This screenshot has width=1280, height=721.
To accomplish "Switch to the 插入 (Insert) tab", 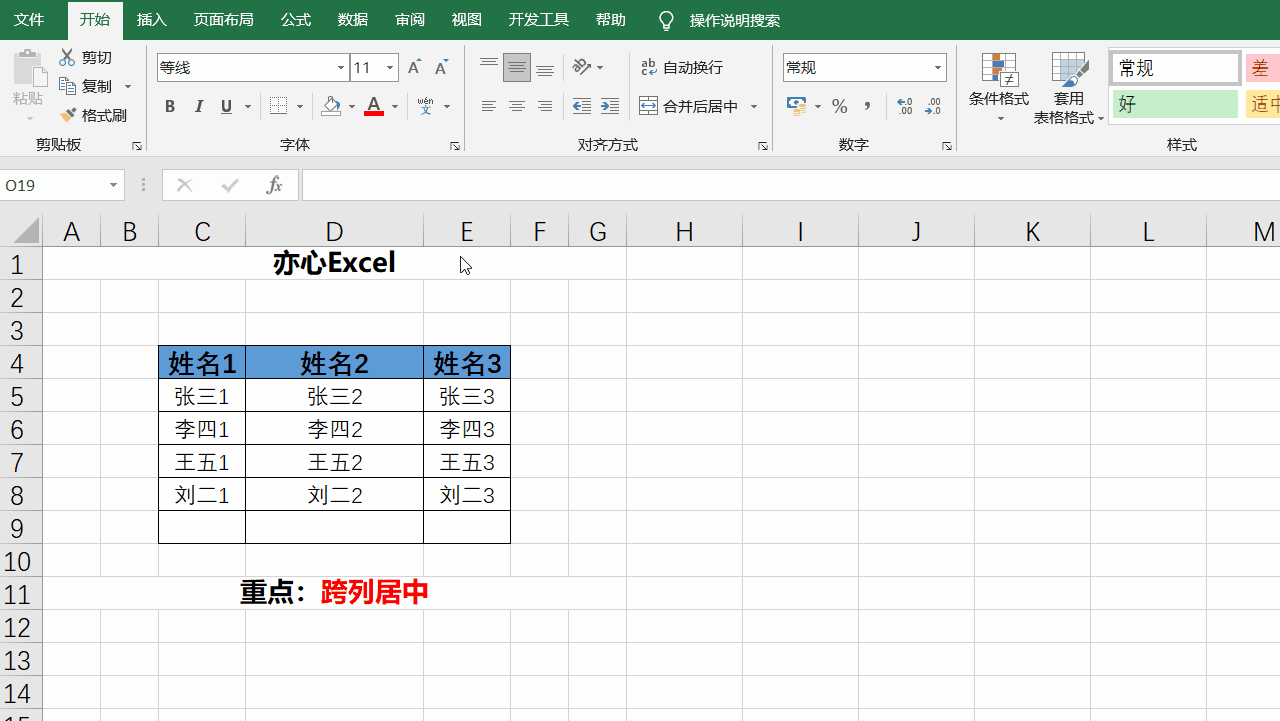I will pyautogui.click(x=152, y=20).
